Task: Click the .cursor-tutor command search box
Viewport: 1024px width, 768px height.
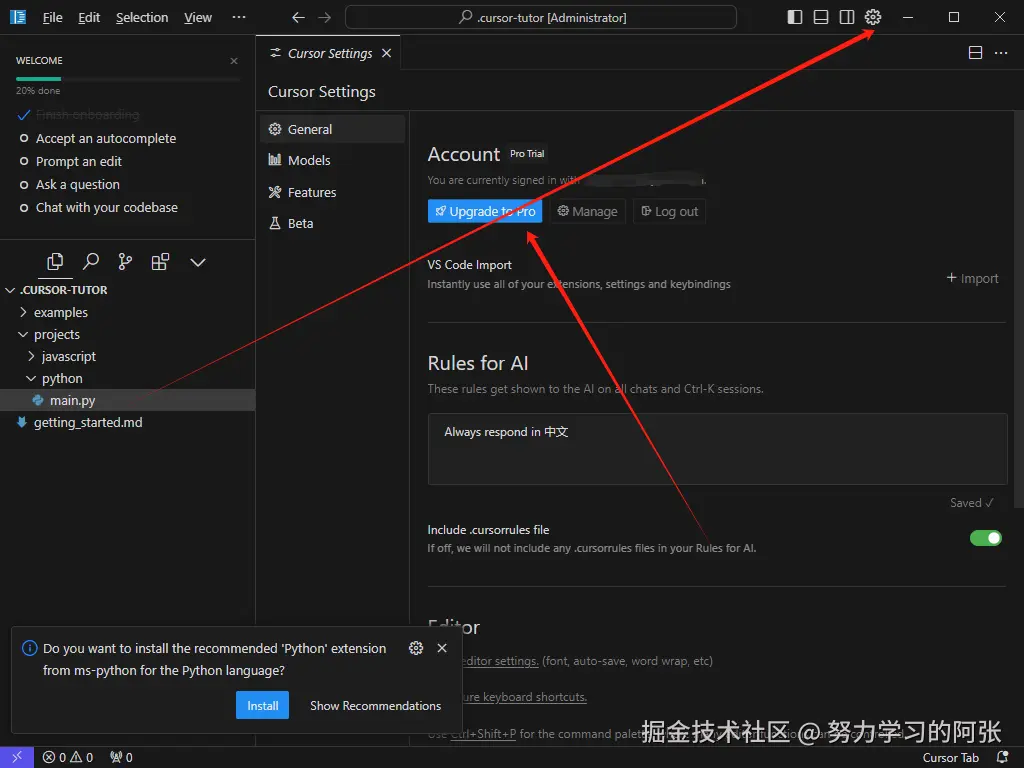Action: (x=541, y=18)
